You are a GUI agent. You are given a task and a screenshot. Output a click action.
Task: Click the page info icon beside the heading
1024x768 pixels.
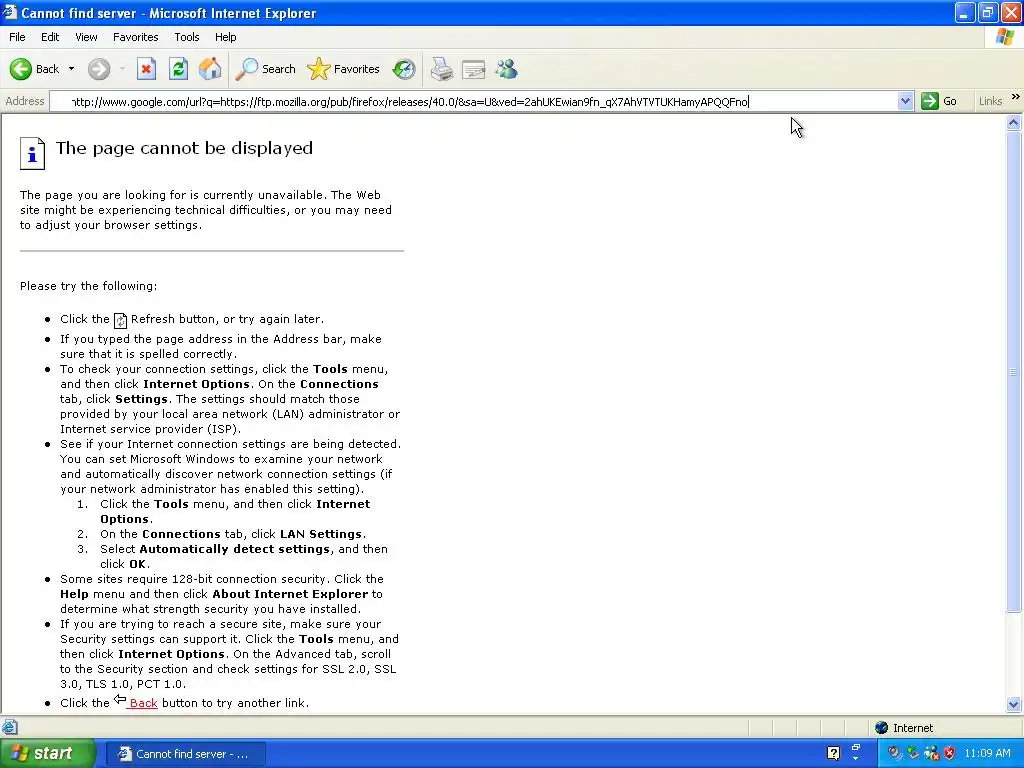32,153
